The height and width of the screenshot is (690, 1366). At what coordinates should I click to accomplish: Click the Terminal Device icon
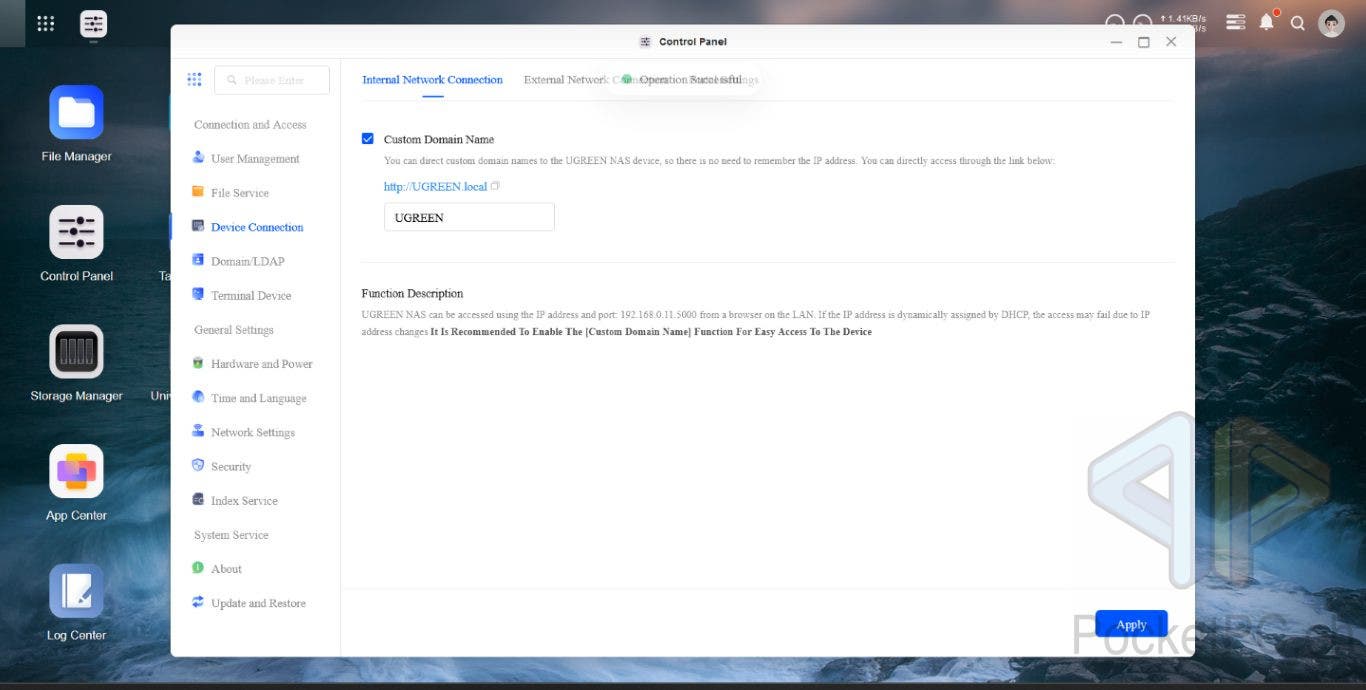pos(198,295)
